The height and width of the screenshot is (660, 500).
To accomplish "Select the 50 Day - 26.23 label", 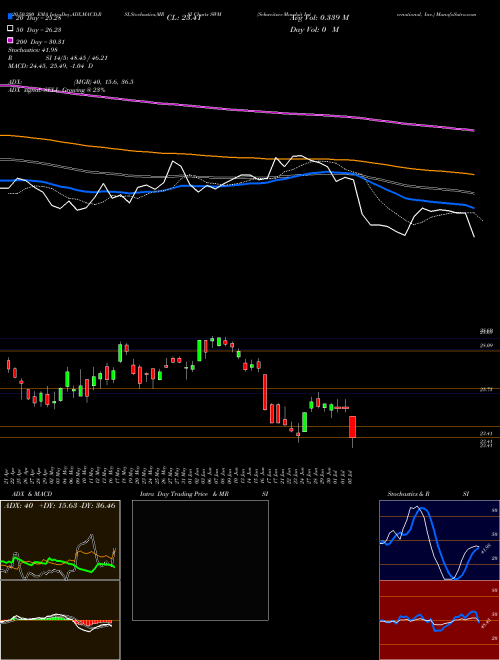I will pos(38,29).
